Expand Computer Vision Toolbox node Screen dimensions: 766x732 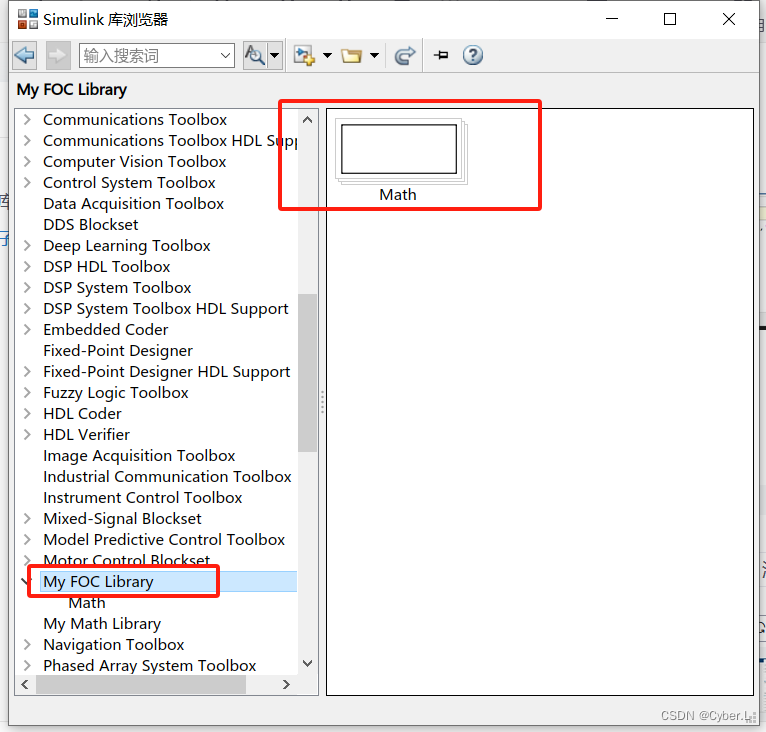coord(27,161)
